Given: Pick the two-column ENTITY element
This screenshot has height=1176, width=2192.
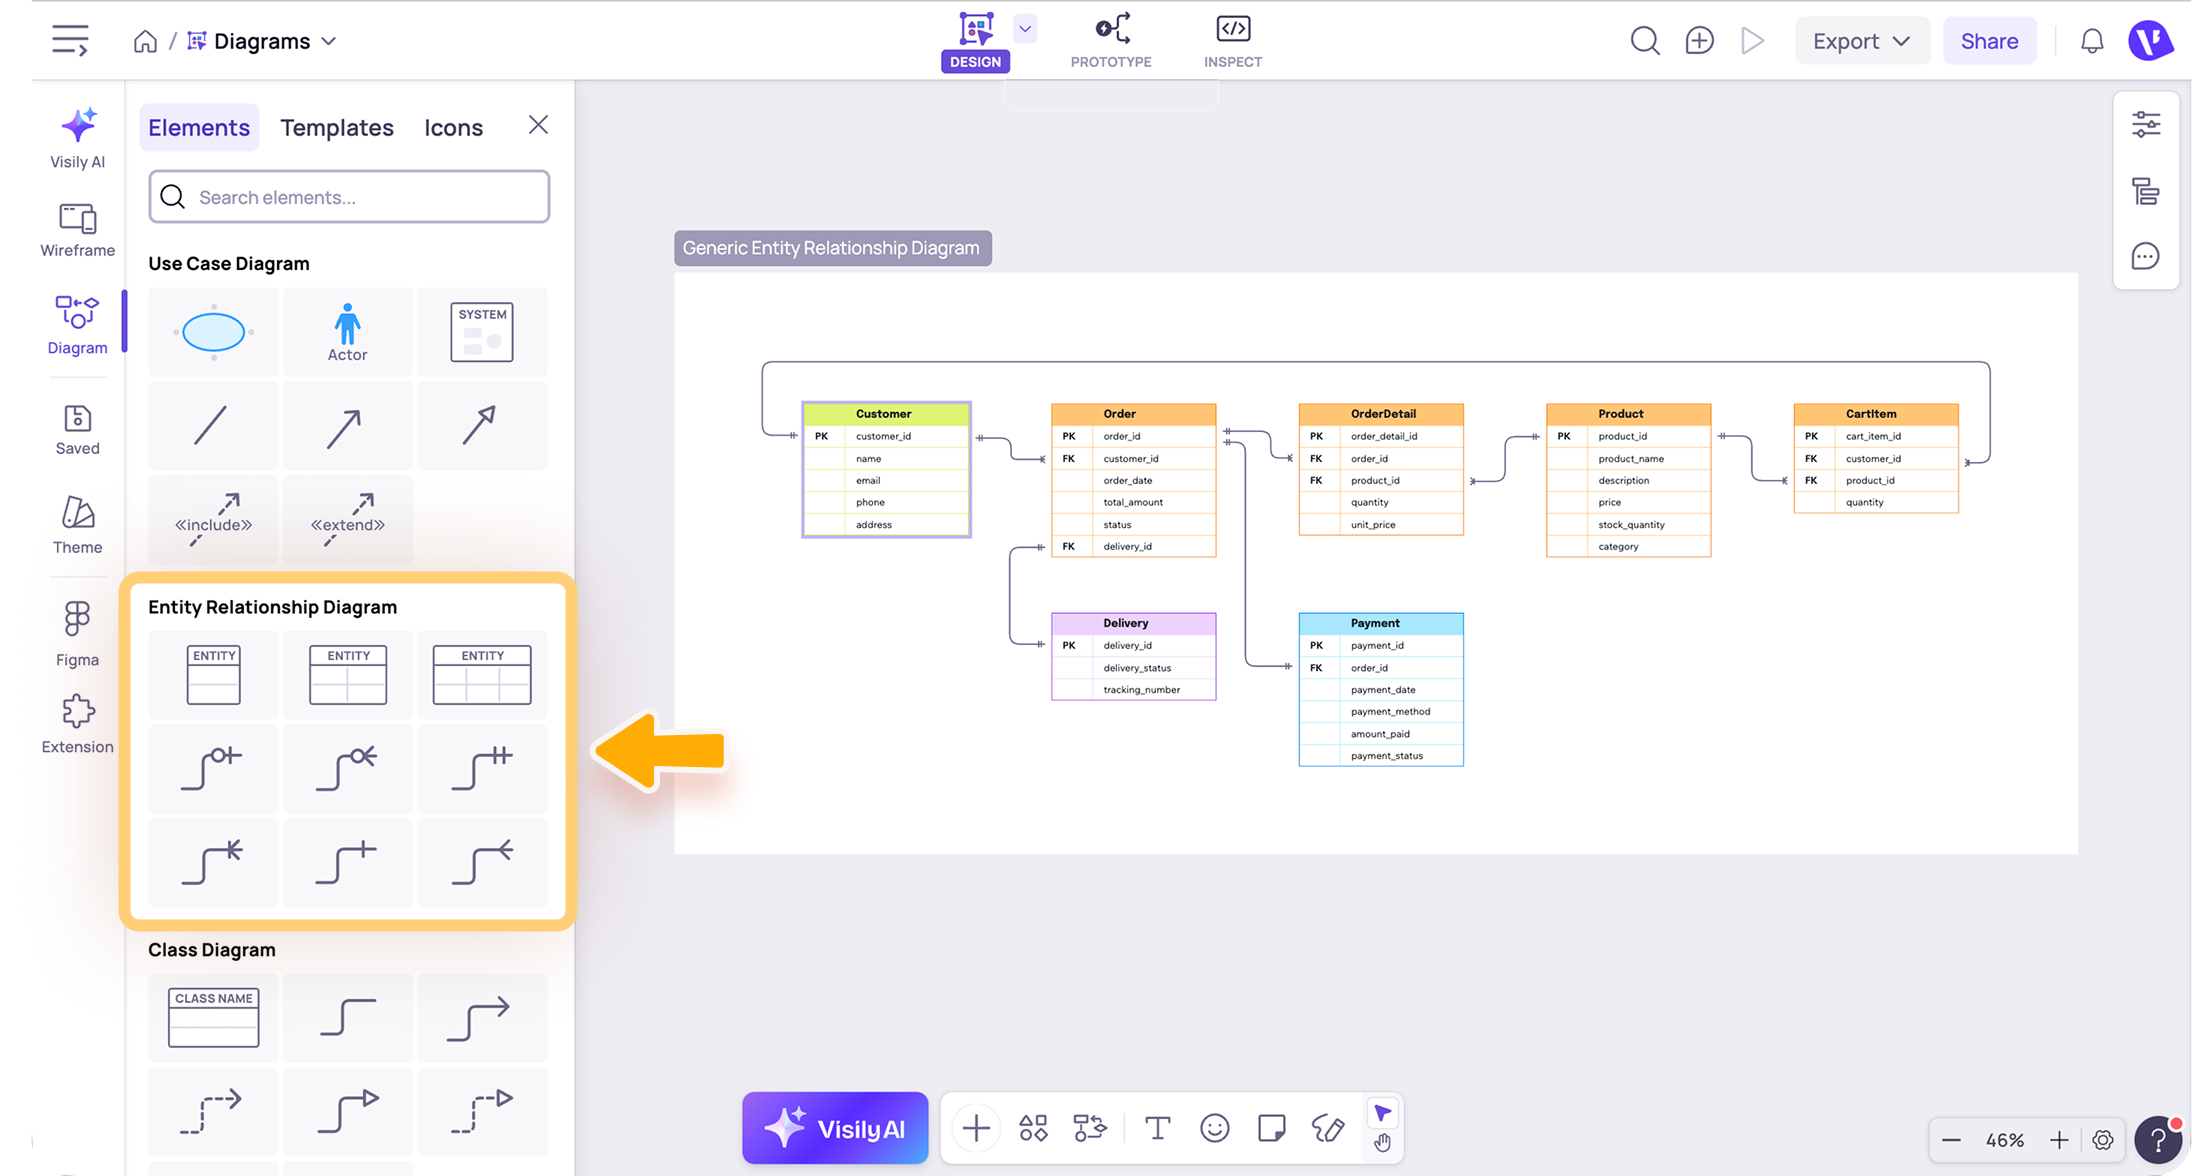Looking at the screenshot, I should tap(347, 675).
